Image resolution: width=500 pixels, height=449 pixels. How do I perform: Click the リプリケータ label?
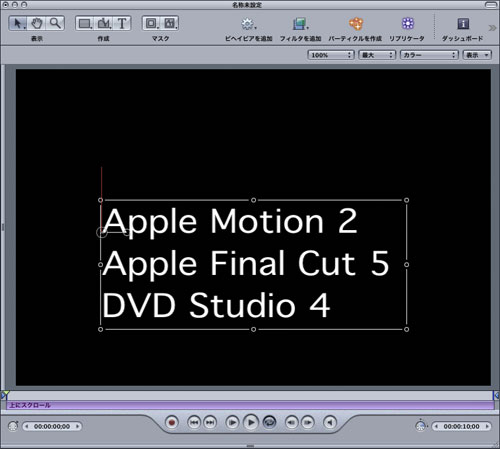coord(407,39)
